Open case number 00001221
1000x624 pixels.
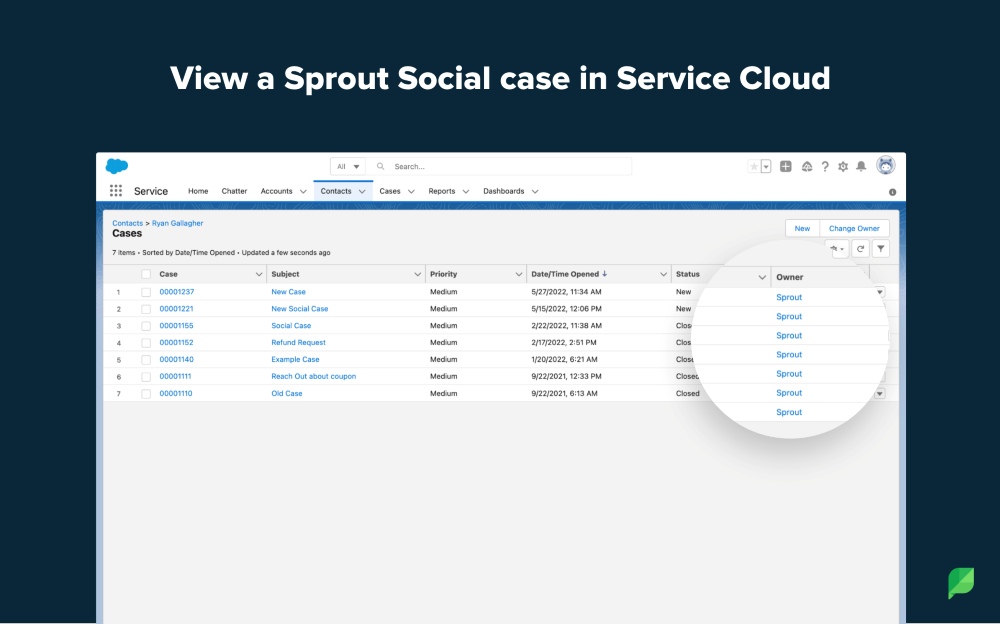pos(176,309)
